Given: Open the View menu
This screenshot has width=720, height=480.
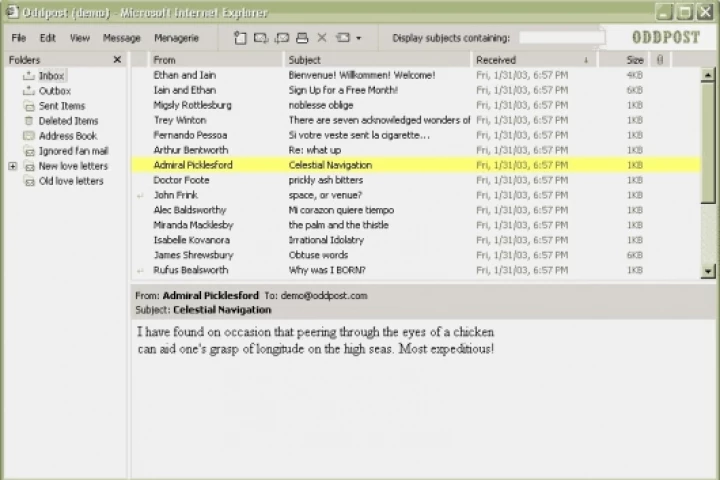Looking at the screenshot, I should 80,38.
